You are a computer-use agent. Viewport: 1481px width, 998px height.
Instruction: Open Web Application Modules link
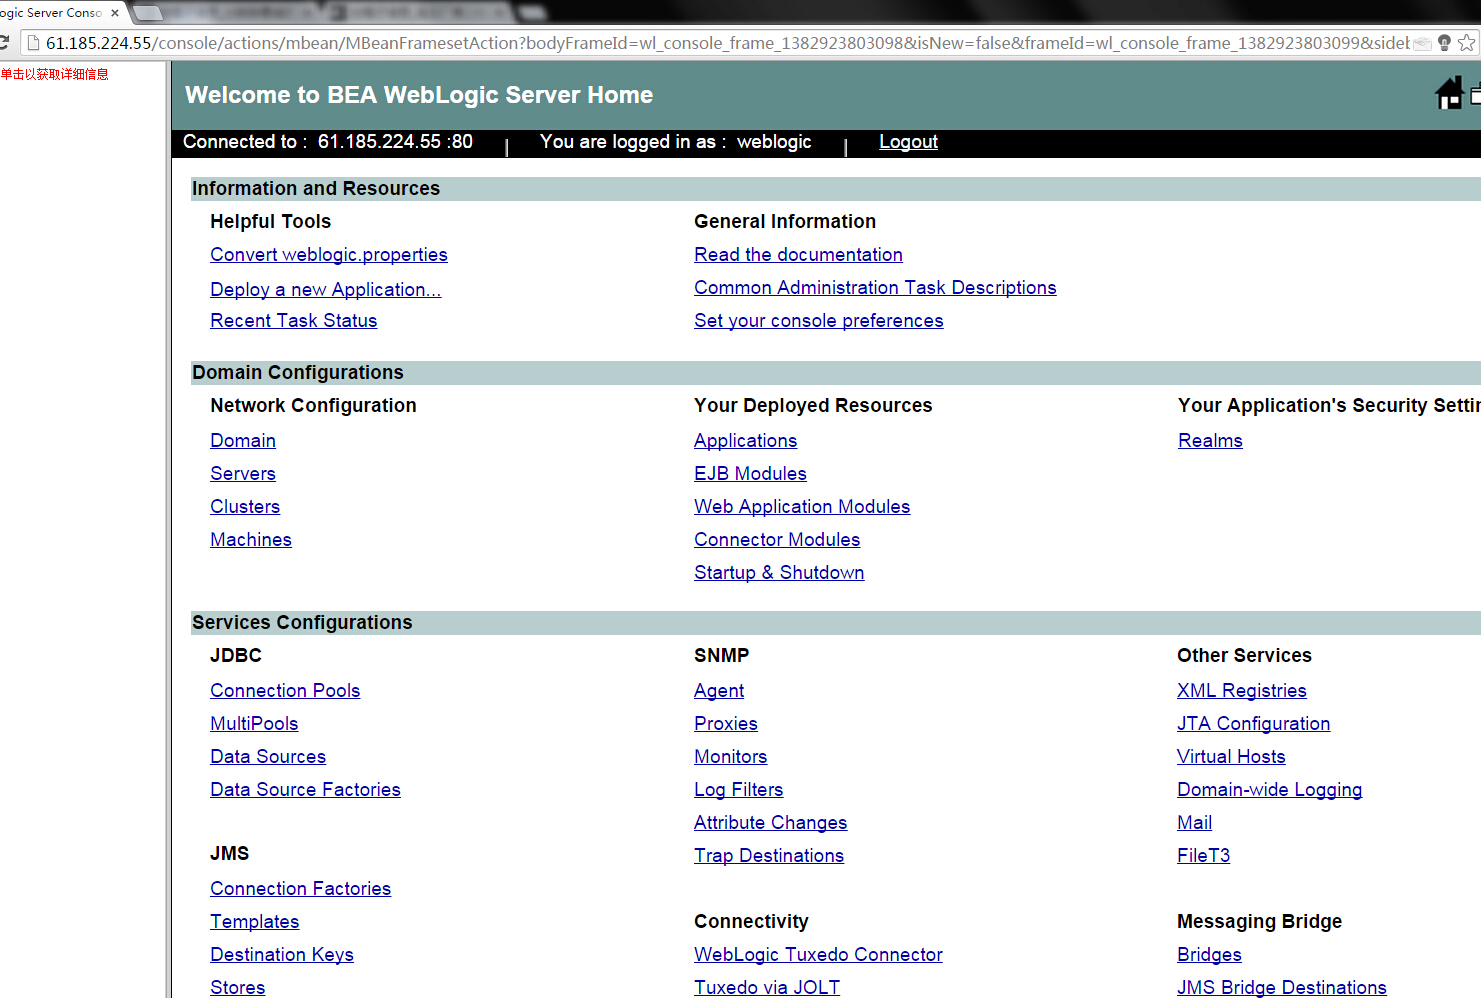tap(802, 507)
